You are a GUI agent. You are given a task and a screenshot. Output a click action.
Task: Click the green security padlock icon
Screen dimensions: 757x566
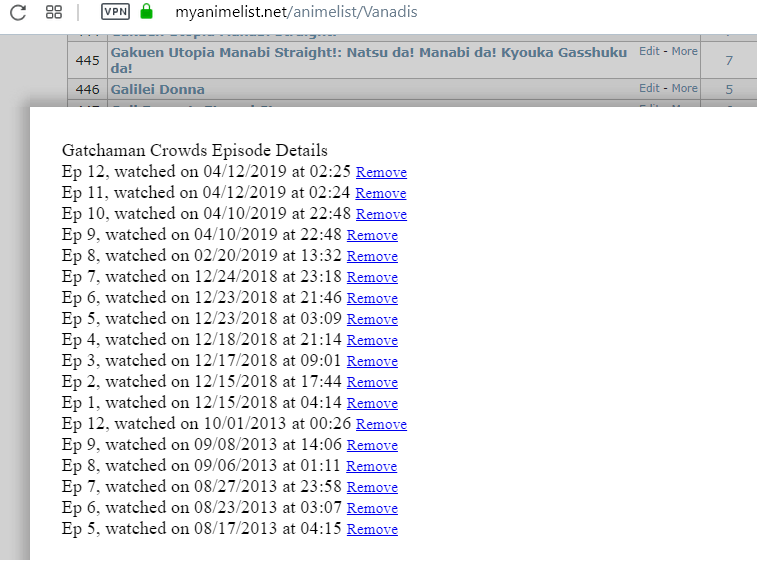pyautogui.click(x=147, y=12)
